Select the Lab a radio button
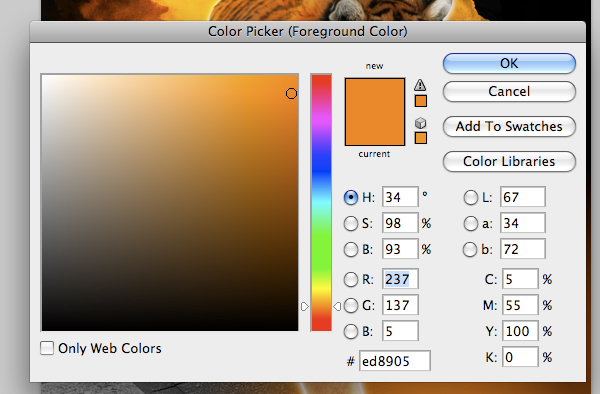 470,223
